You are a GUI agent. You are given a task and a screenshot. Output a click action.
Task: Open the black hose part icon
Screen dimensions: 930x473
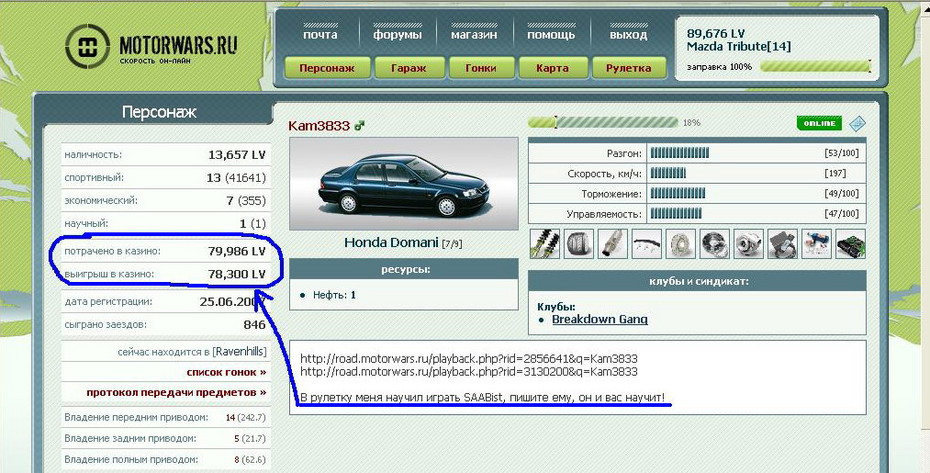click(x=646, y=243)
